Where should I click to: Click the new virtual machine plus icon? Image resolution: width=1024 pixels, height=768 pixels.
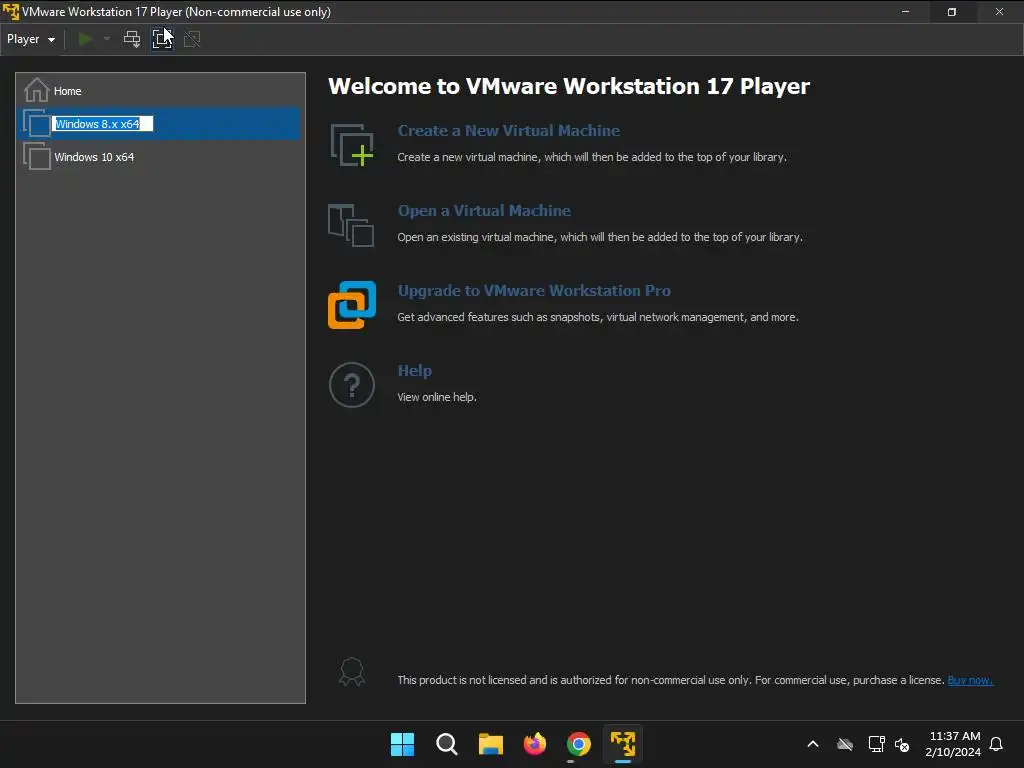point(351,145)
